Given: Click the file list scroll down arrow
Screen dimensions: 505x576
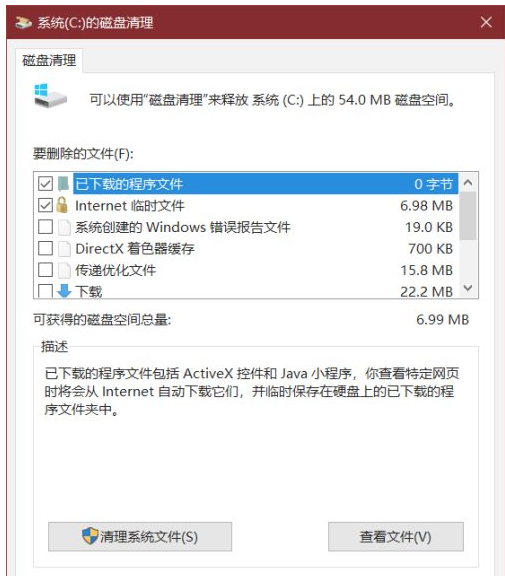Looking at the screenshot, I should click(468, 288).
